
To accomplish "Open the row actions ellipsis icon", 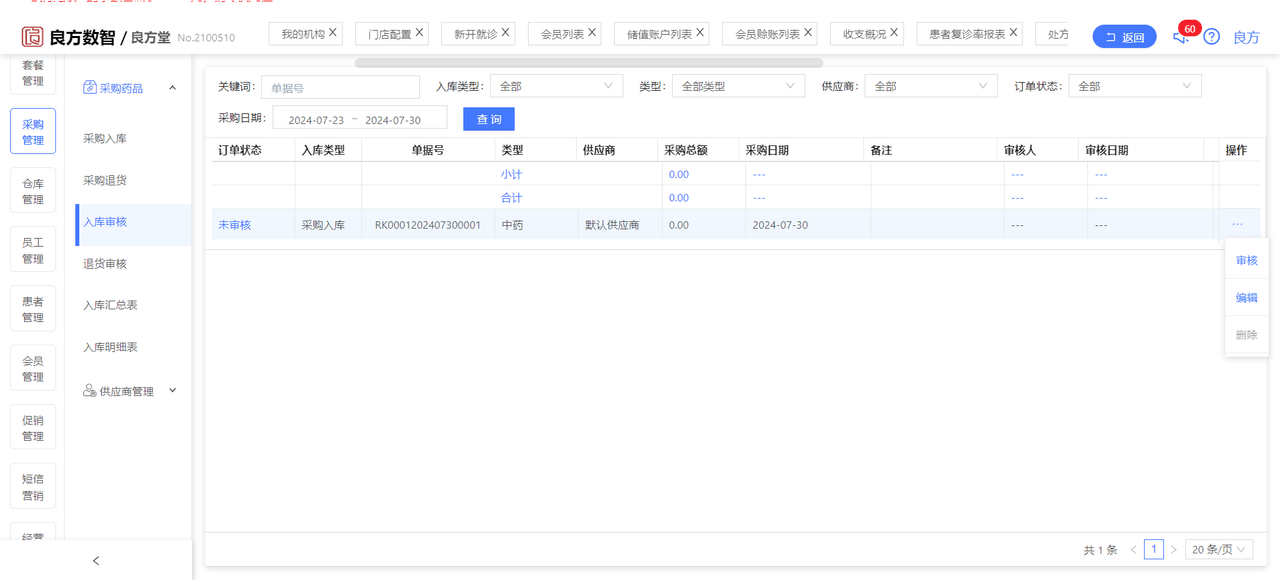I will pos(1237,225).
